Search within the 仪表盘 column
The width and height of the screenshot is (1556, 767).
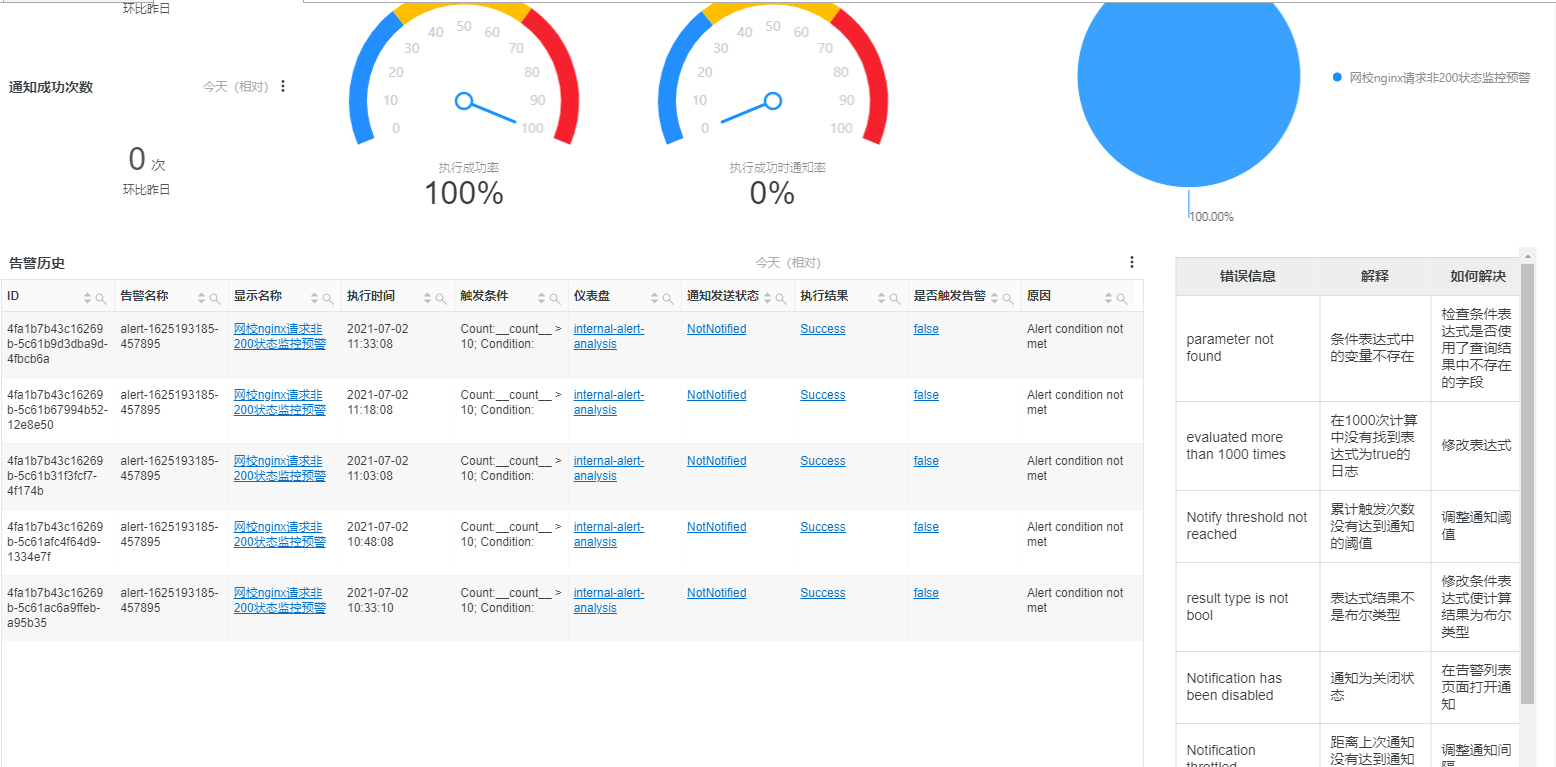click(668, 298)
